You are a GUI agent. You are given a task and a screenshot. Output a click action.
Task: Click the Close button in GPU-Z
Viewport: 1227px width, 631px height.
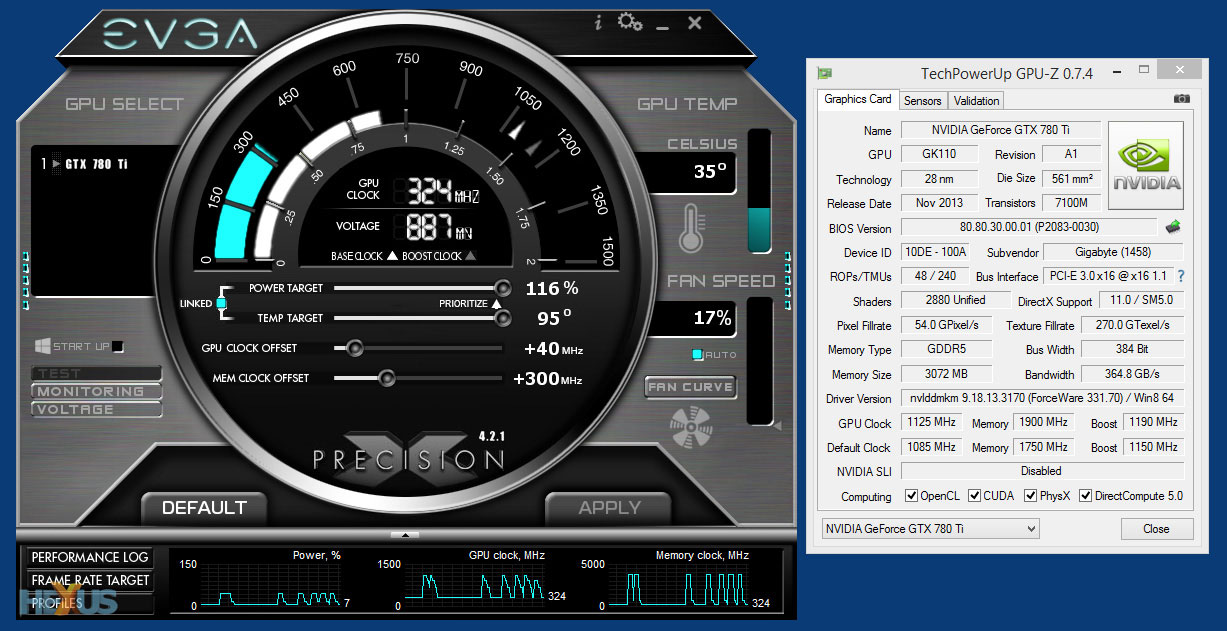[x=1156, y=528]
